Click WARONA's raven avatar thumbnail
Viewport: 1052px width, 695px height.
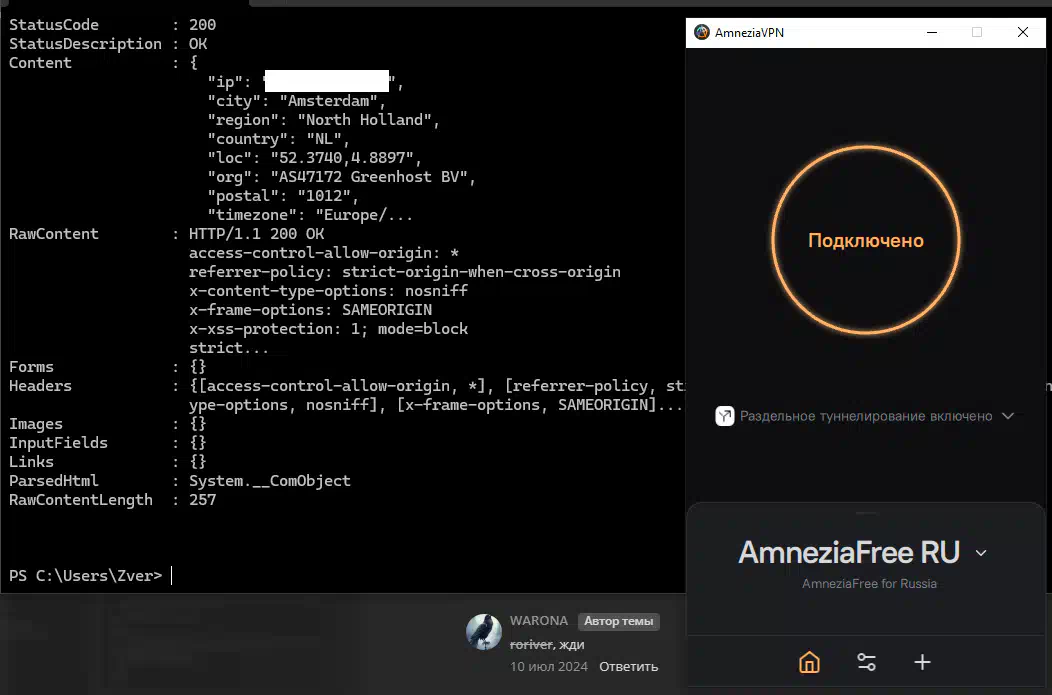pyautogui.click(x=484, y=632)
